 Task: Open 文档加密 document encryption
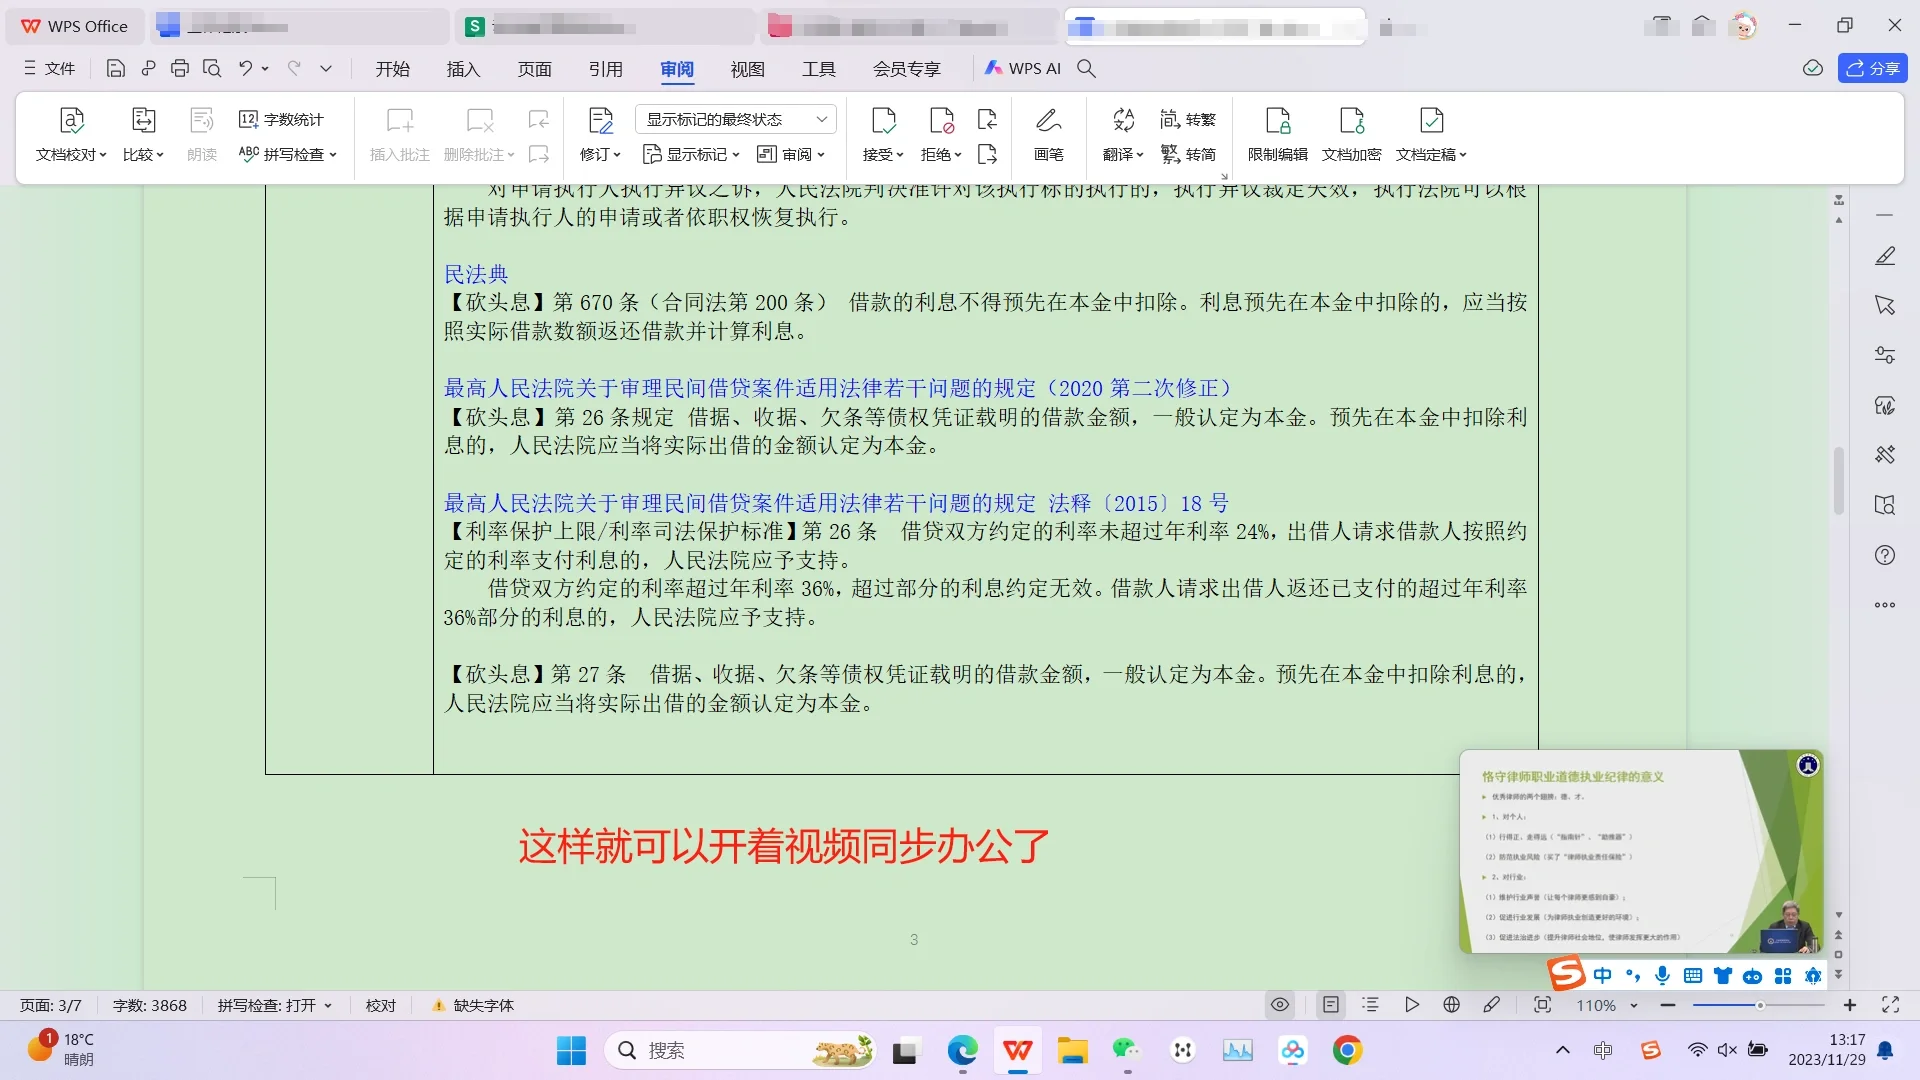point(1351,135)
